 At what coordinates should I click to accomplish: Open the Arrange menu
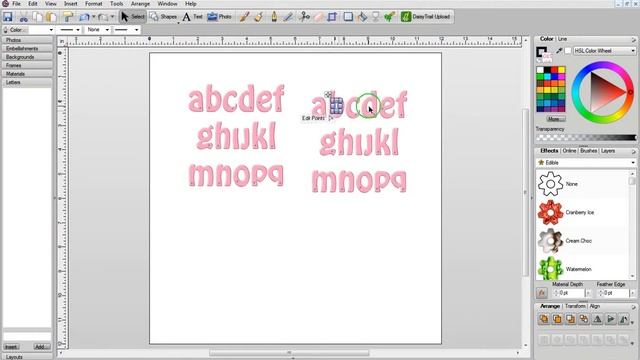[140, 4]
